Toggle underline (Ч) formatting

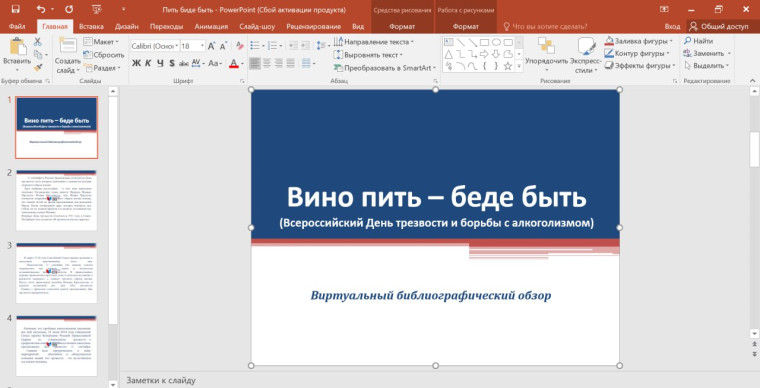[x=160, y=63]
